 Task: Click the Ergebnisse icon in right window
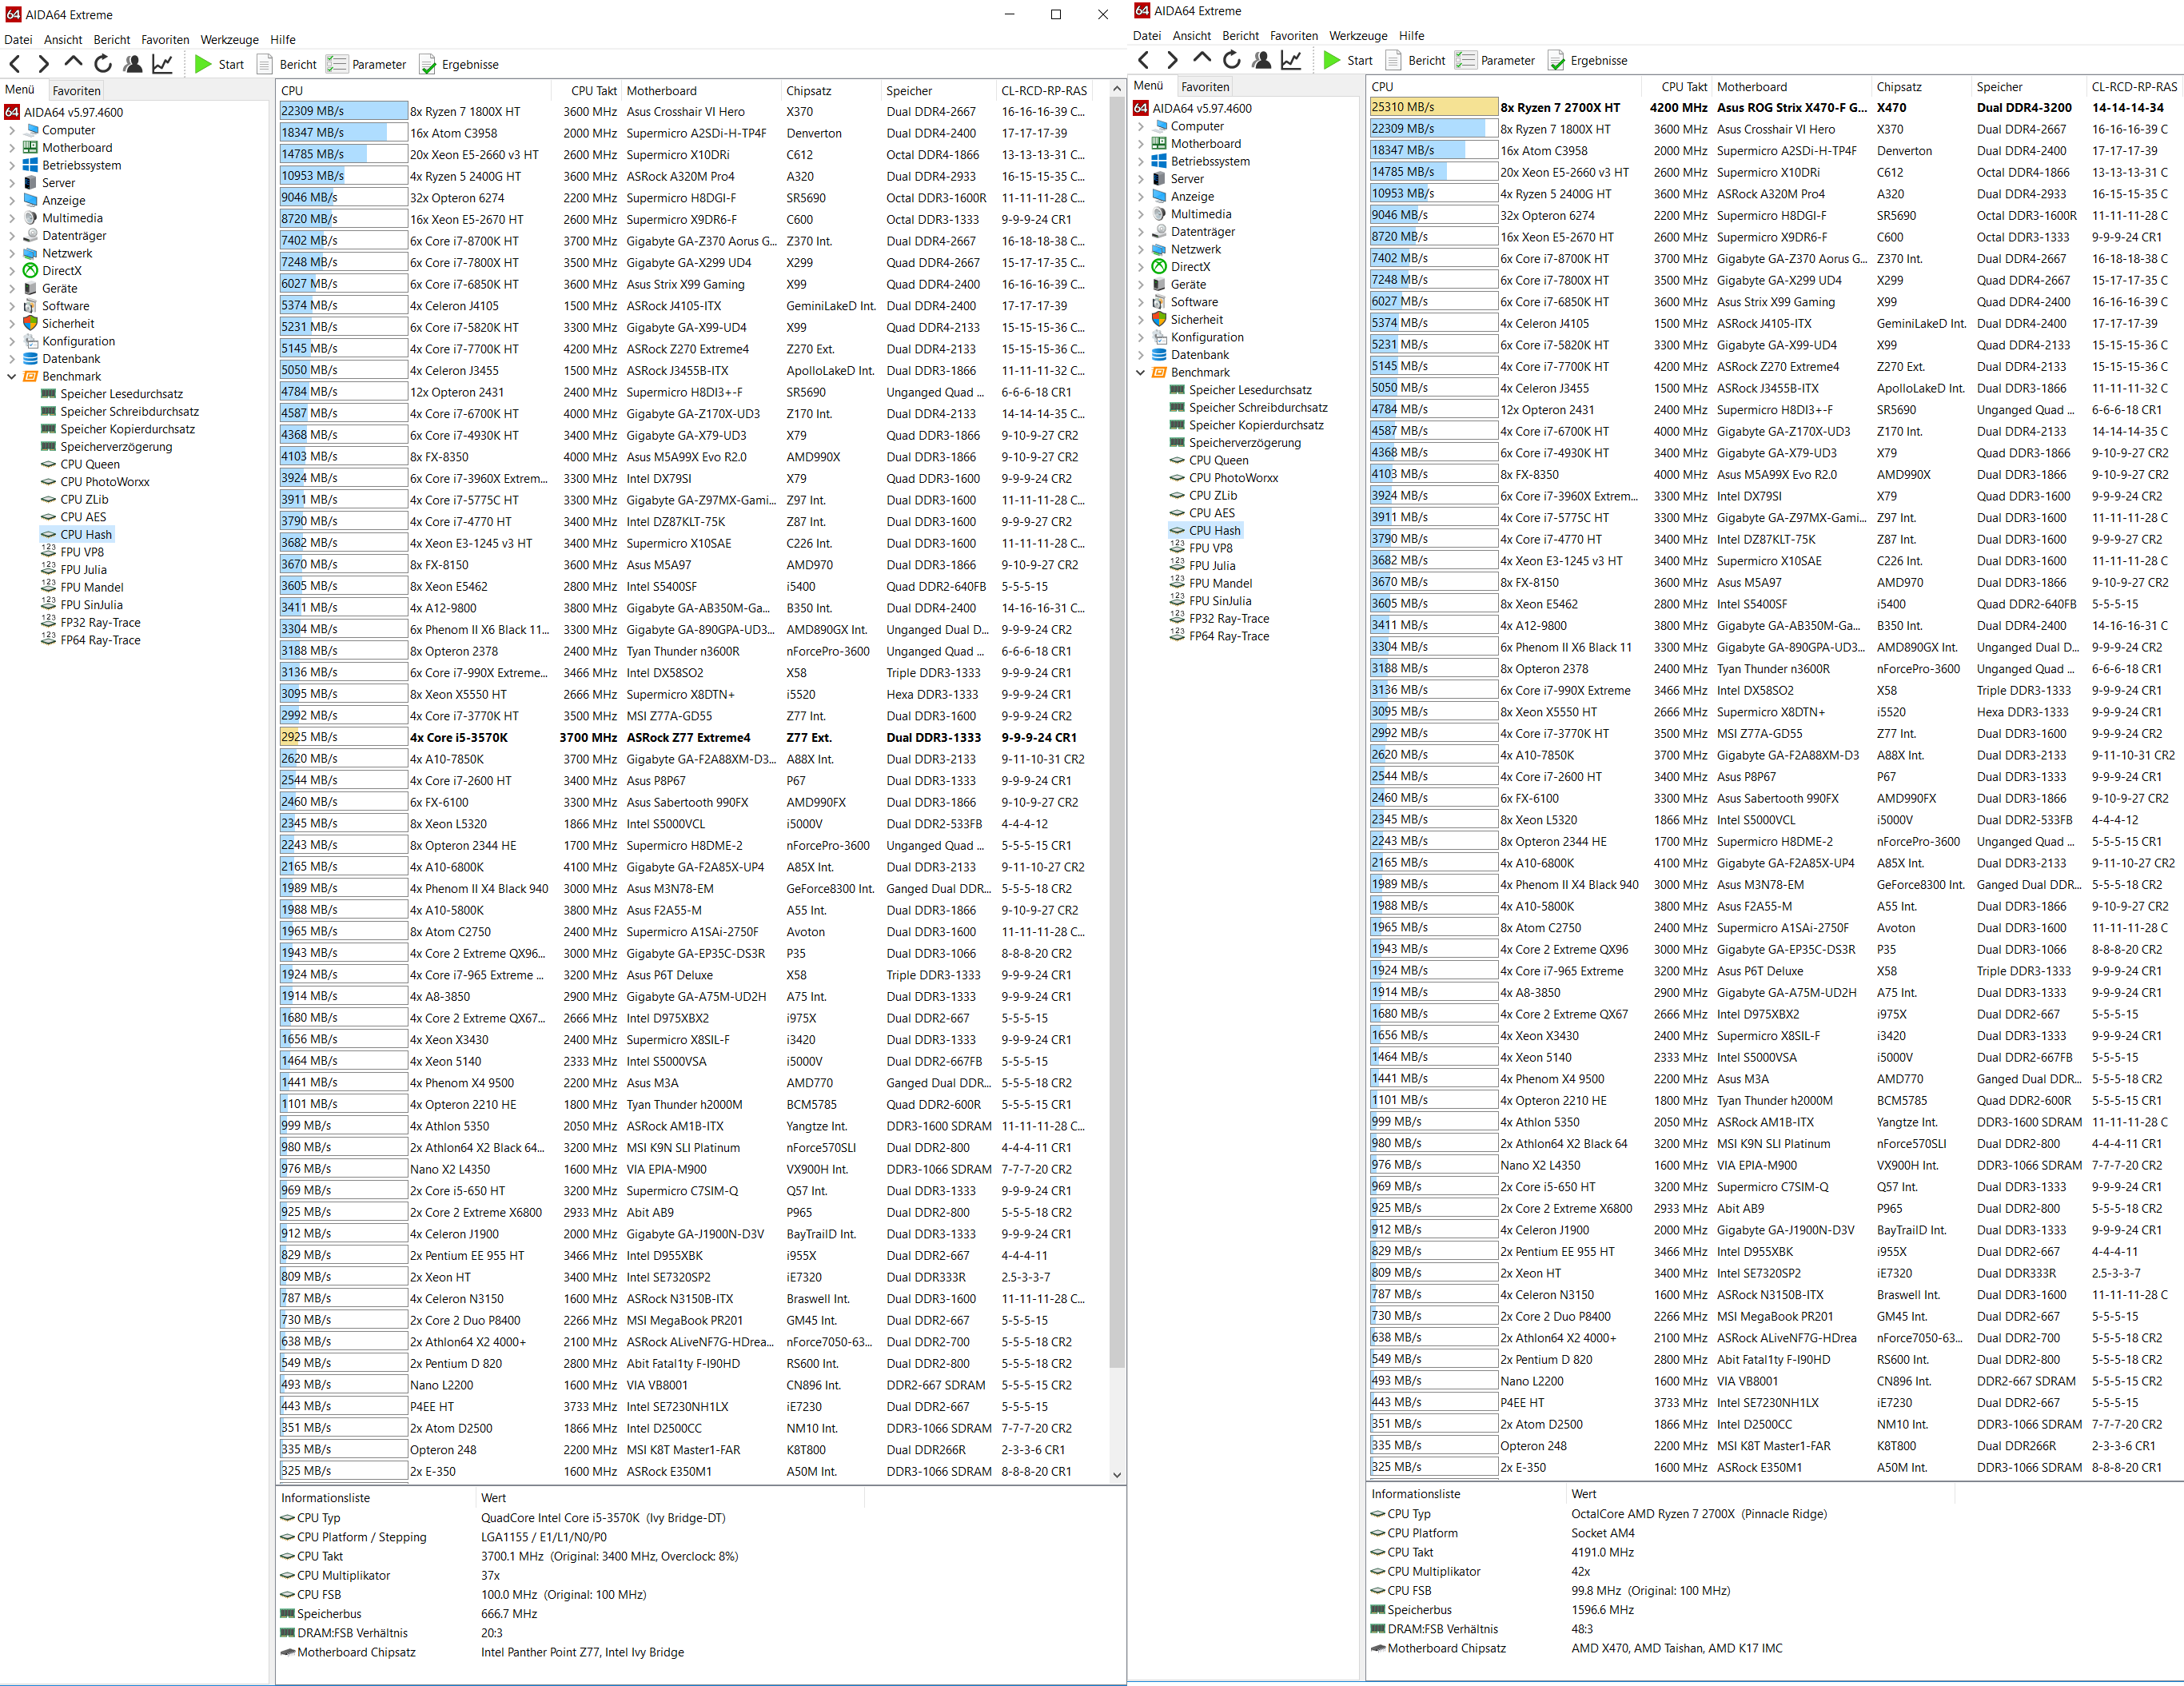coord(1557,60)
